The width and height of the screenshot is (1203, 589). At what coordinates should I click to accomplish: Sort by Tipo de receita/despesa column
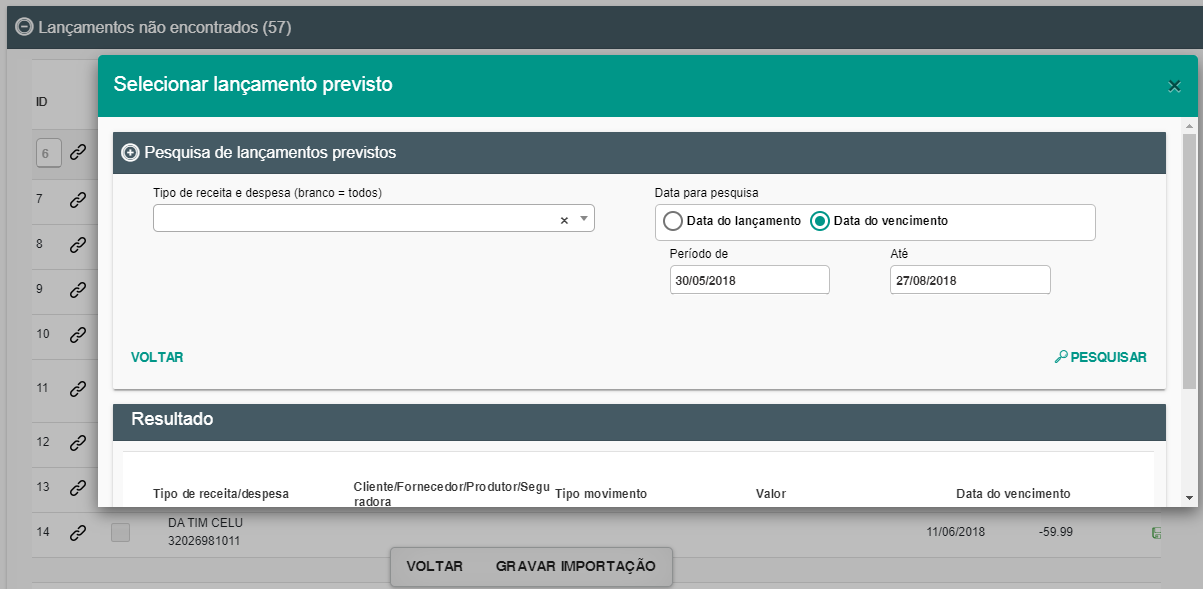[x=221, y=494]
